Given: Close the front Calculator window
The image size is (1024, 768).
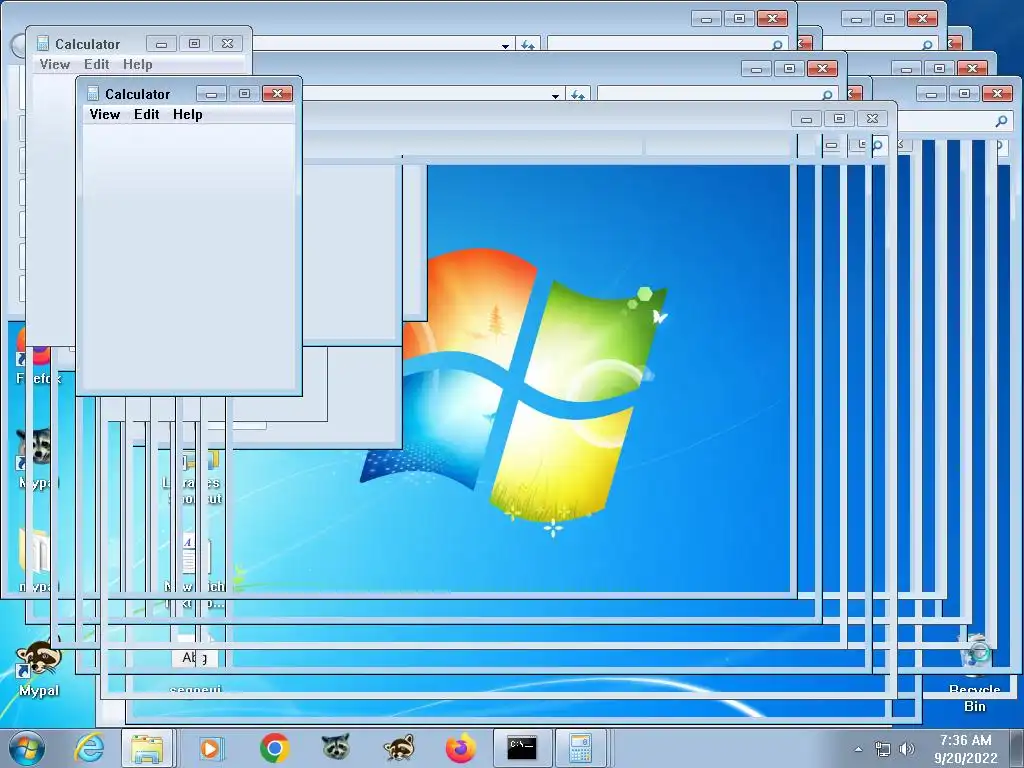Looking at the screenshot, I should click(278, 94).
